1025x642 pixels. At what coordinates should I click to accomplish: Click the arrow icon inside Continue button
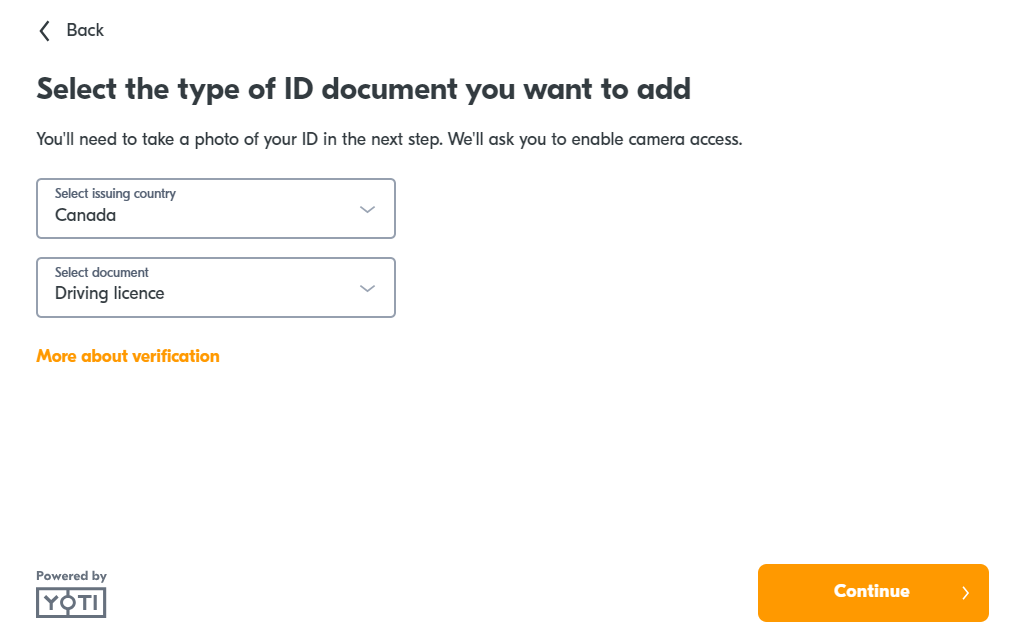click(966, 593)
